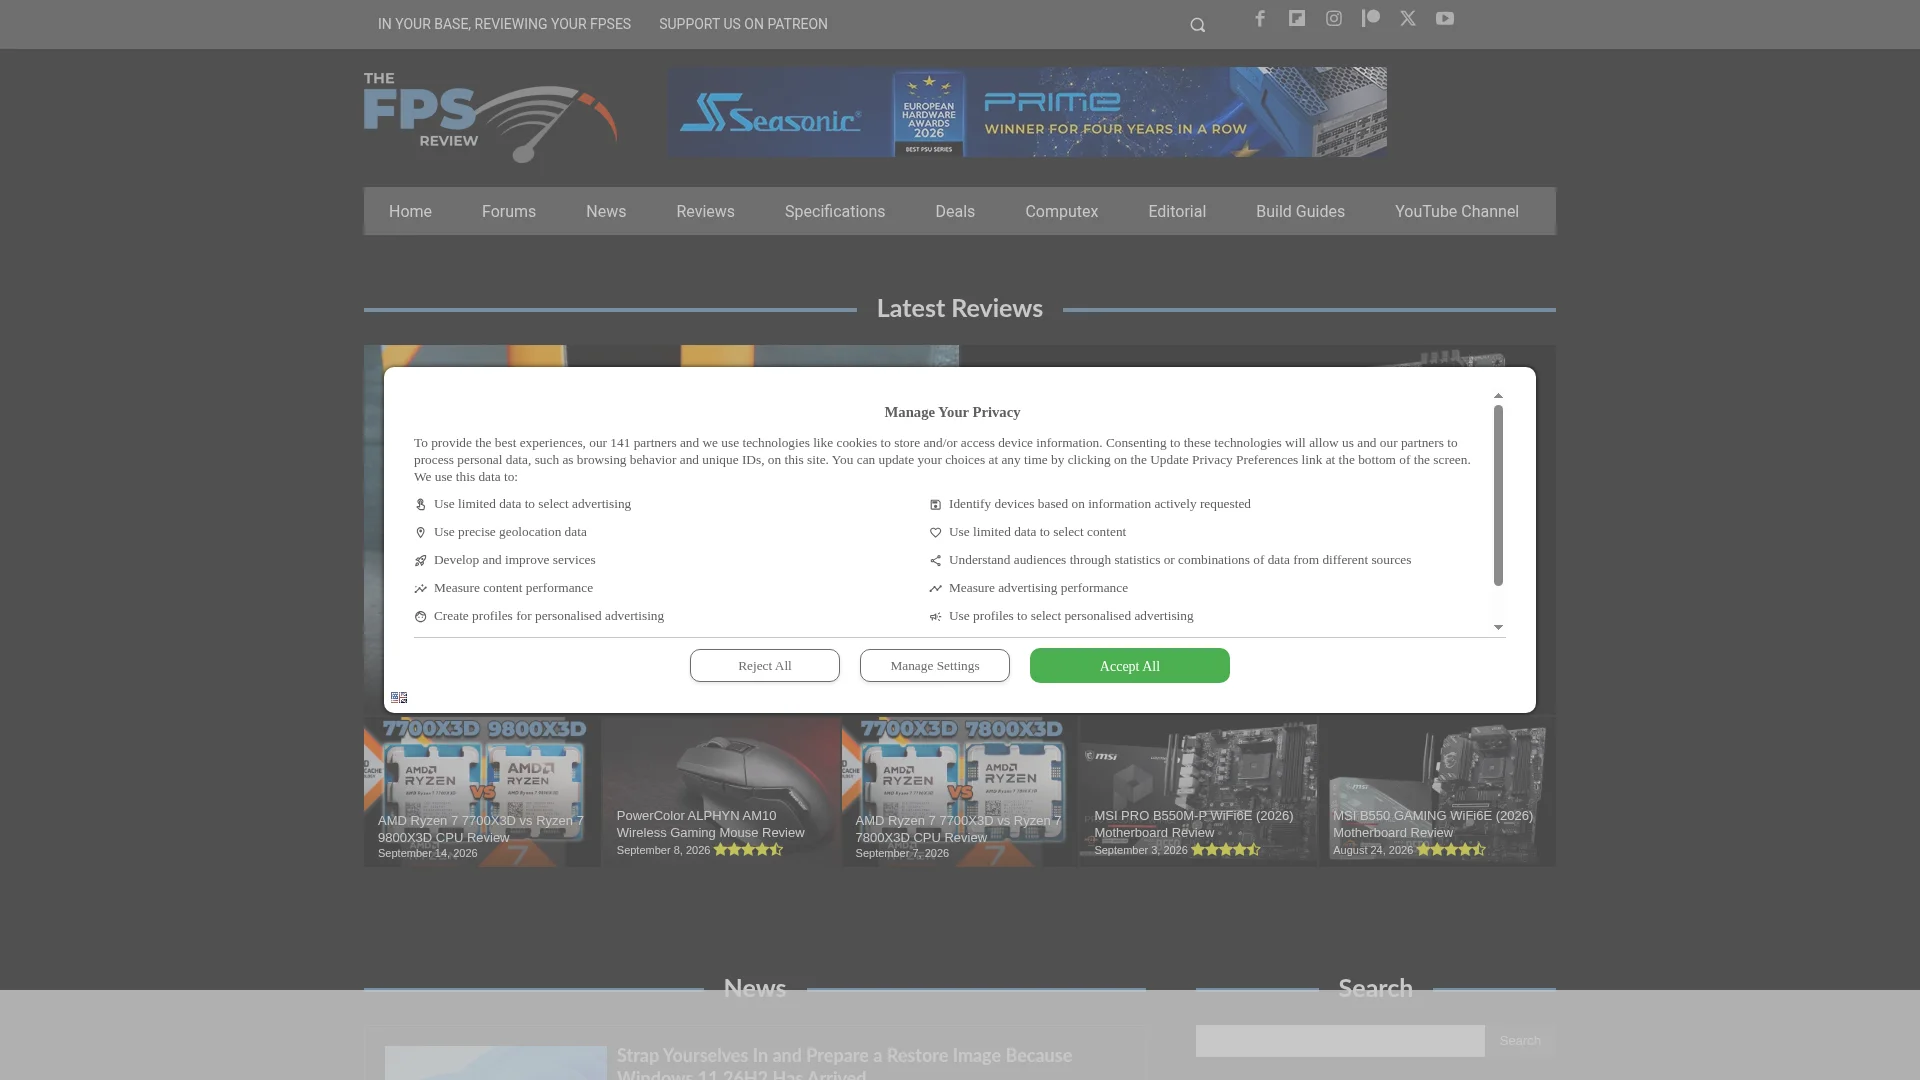Click the September 8, 2026 date text
The width and height of the screenshot is (1920, 1080).
coord(663,850)
